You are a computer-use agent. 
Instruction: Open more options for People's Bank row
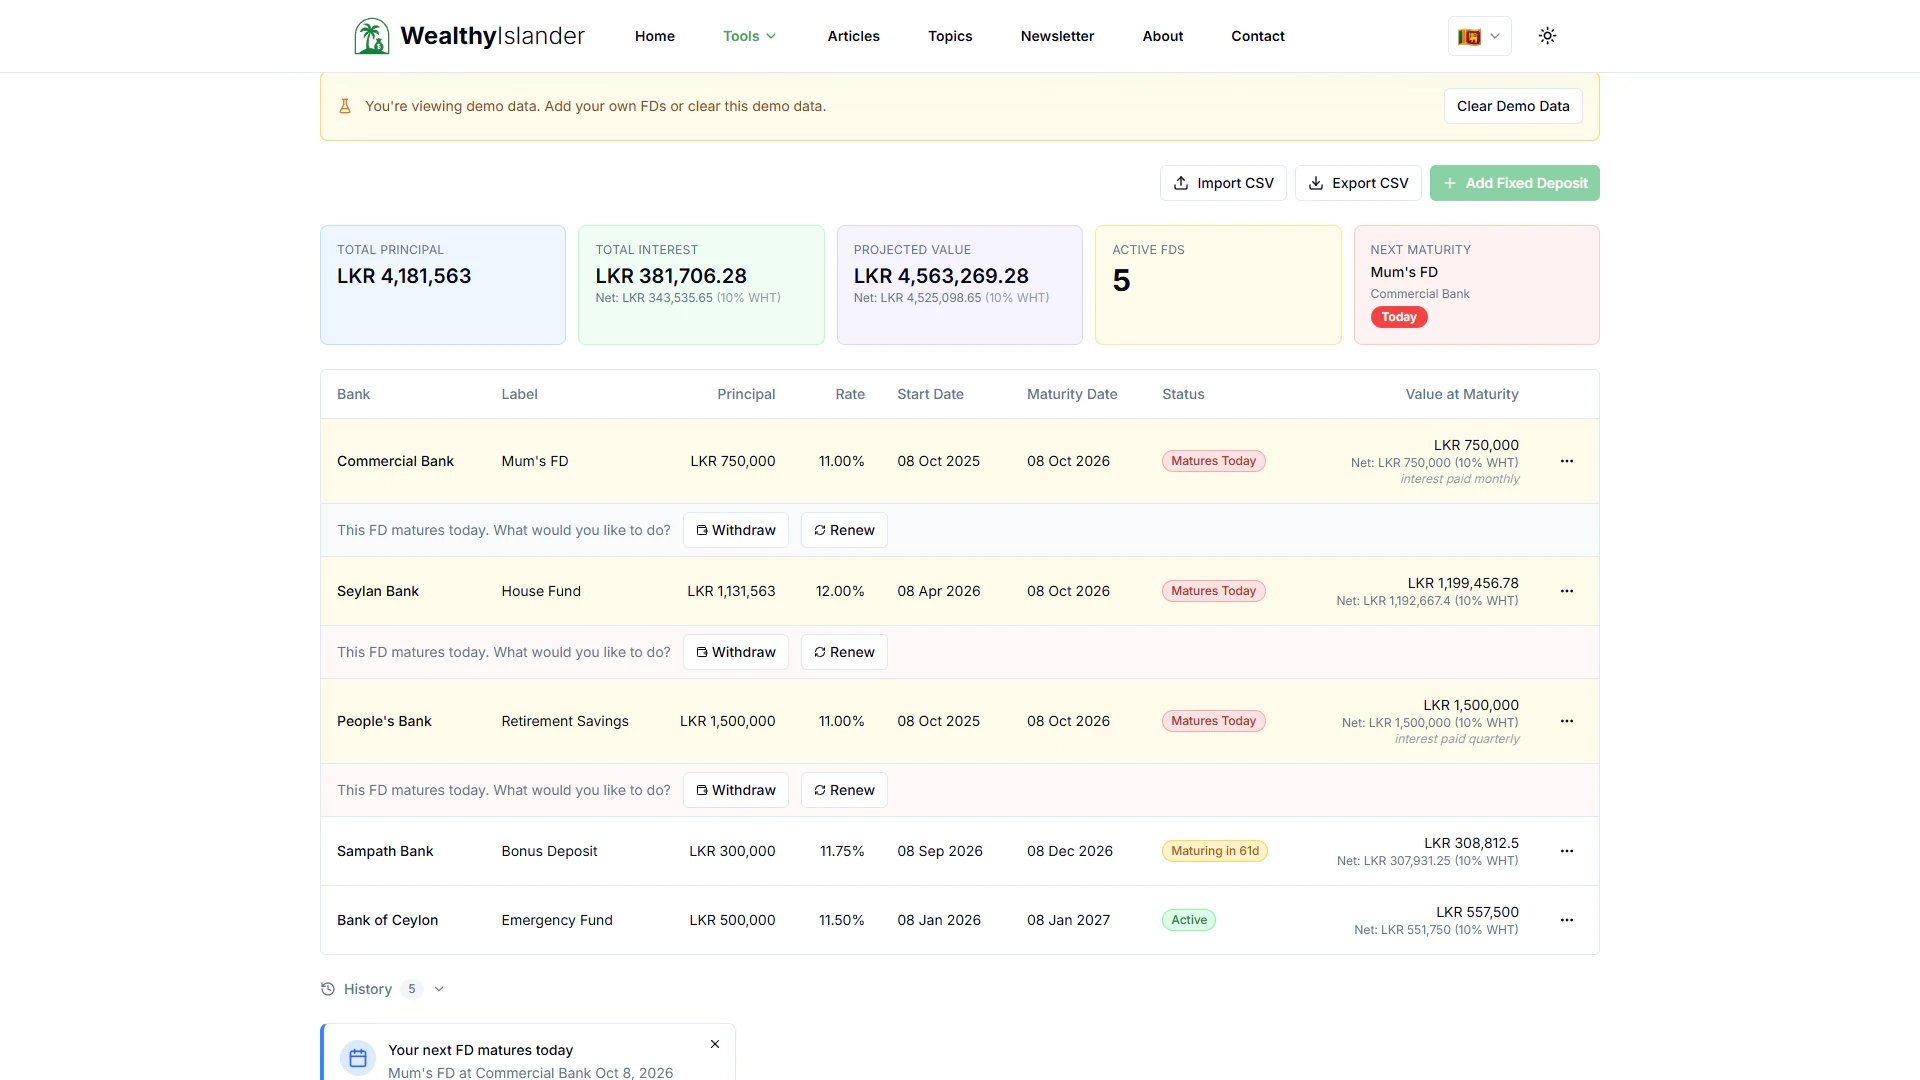point(1567,721)
